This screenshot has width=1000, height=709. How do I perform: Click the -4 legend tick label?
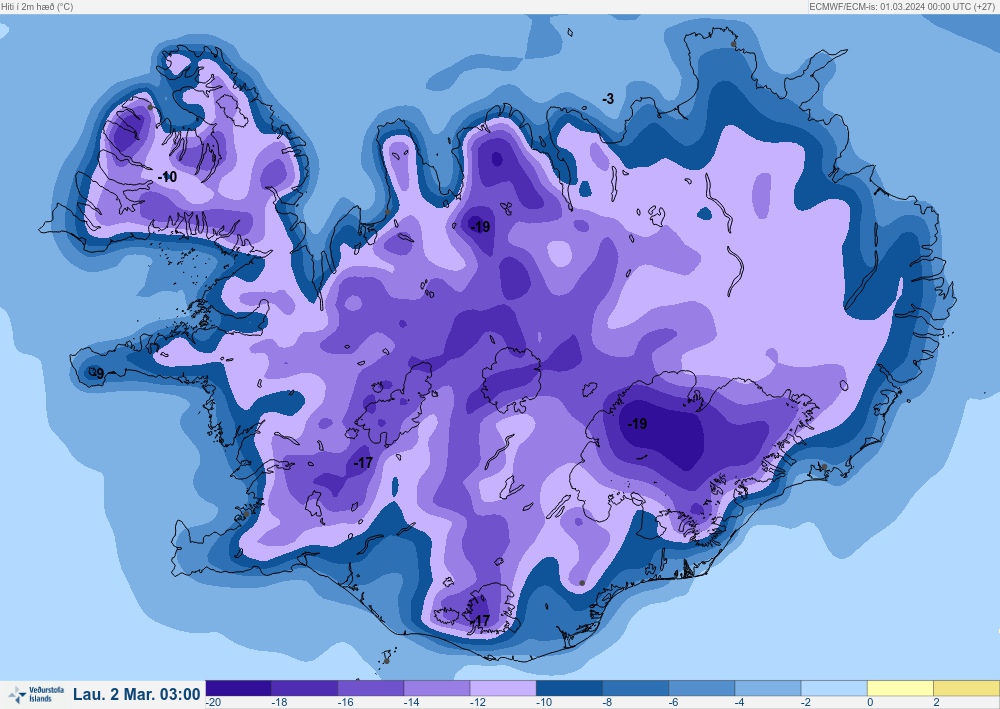(x=740, y=703)
